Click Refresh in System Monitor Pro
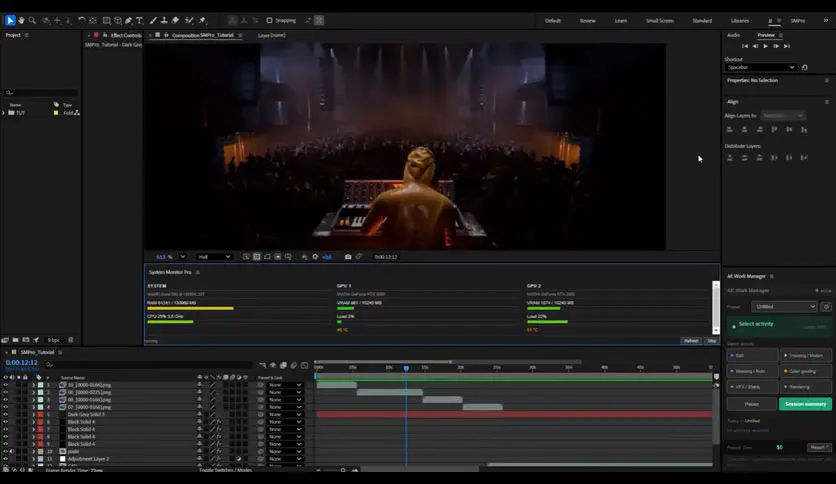 point(691,341)
